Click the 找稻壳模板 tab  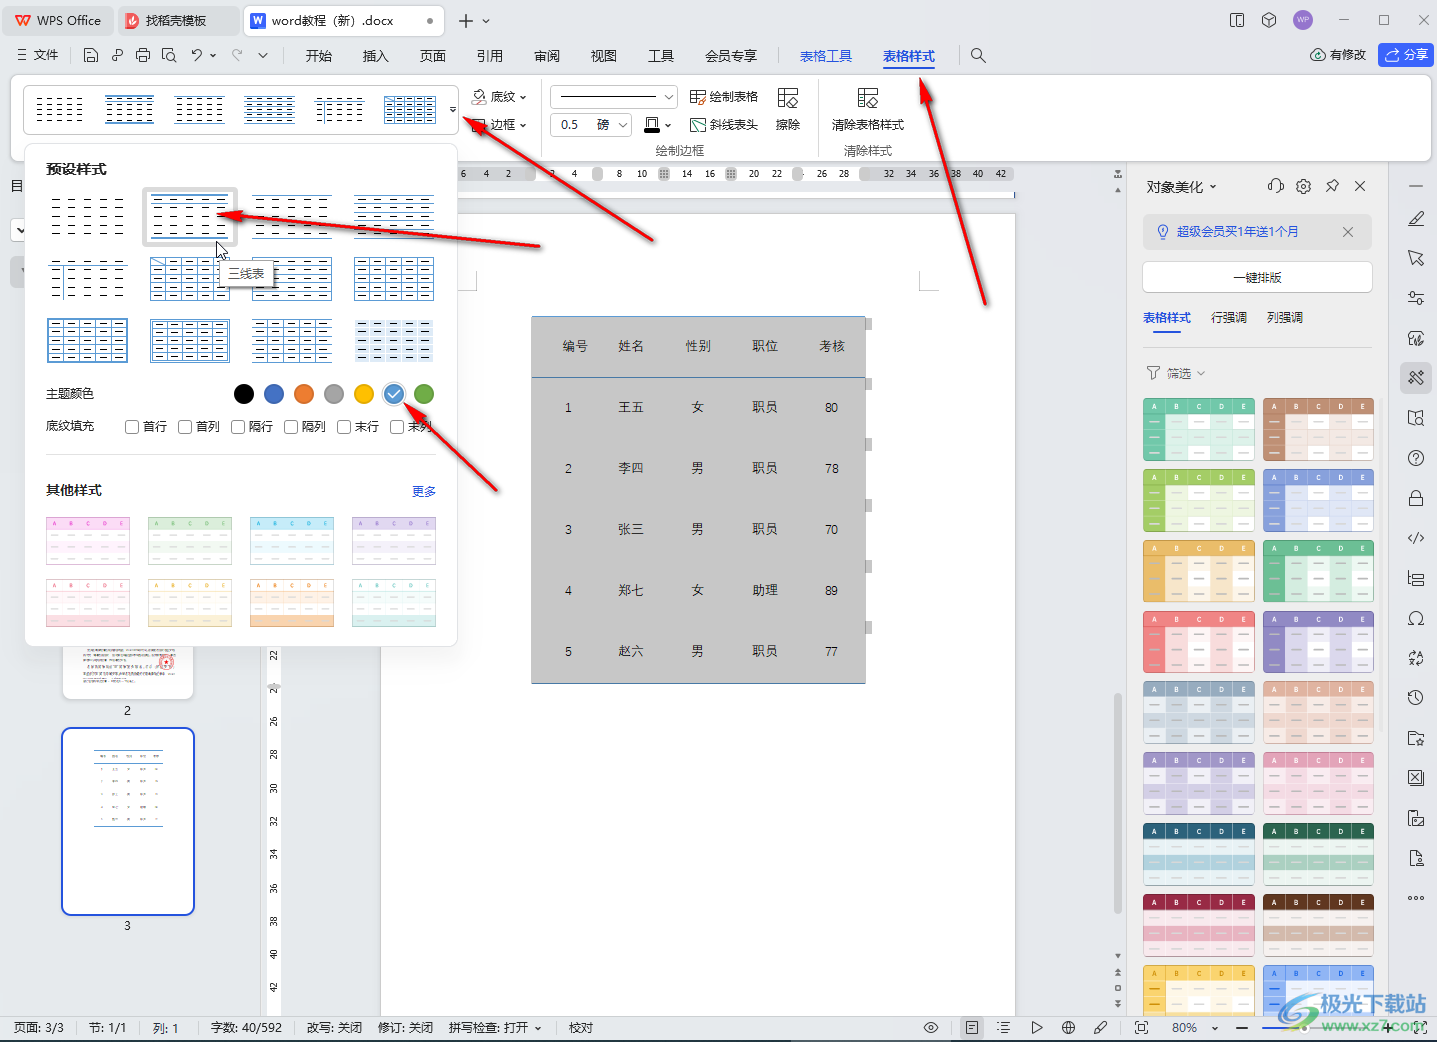(x=176, y=20)
